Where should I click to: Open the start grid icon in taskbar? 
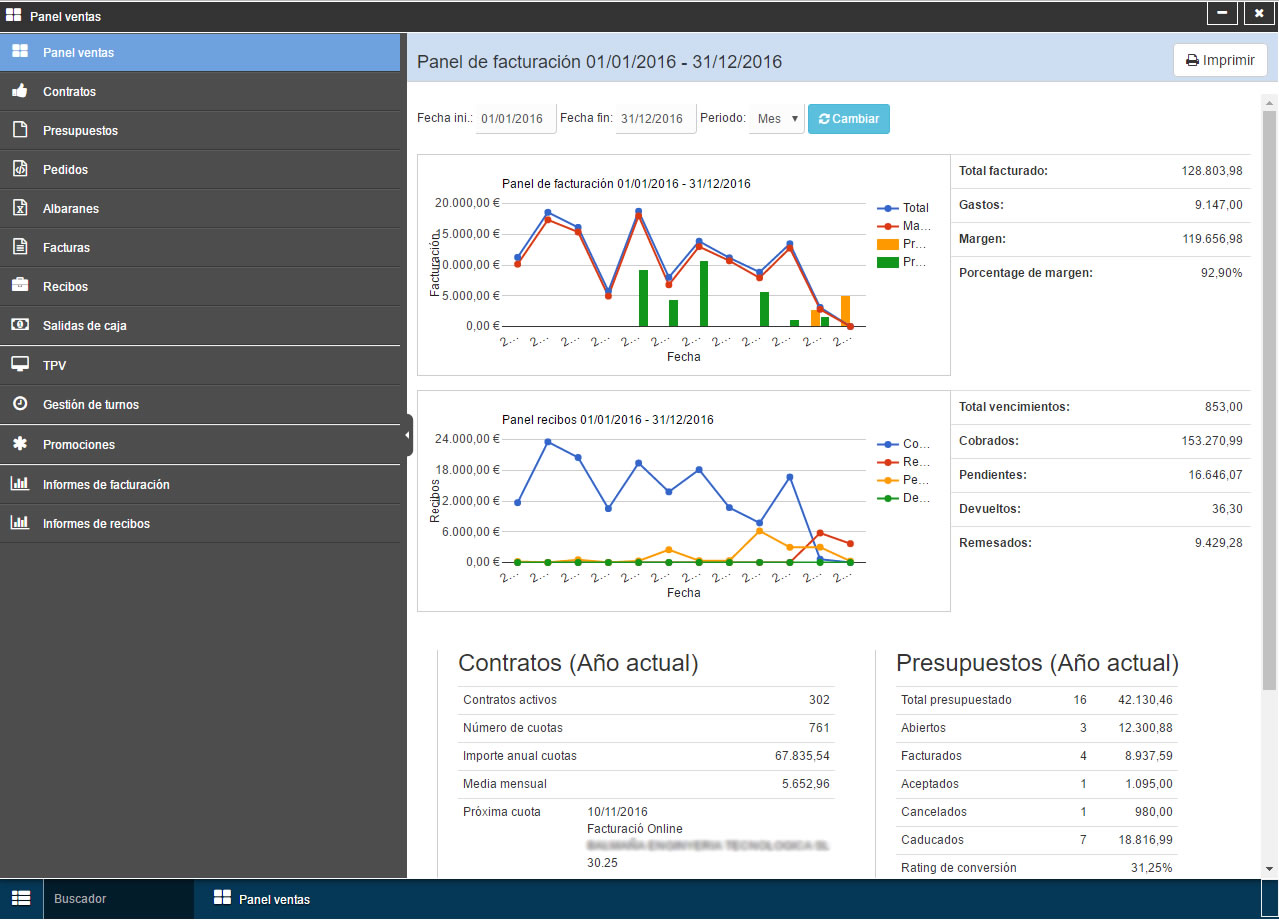(21, 898)
